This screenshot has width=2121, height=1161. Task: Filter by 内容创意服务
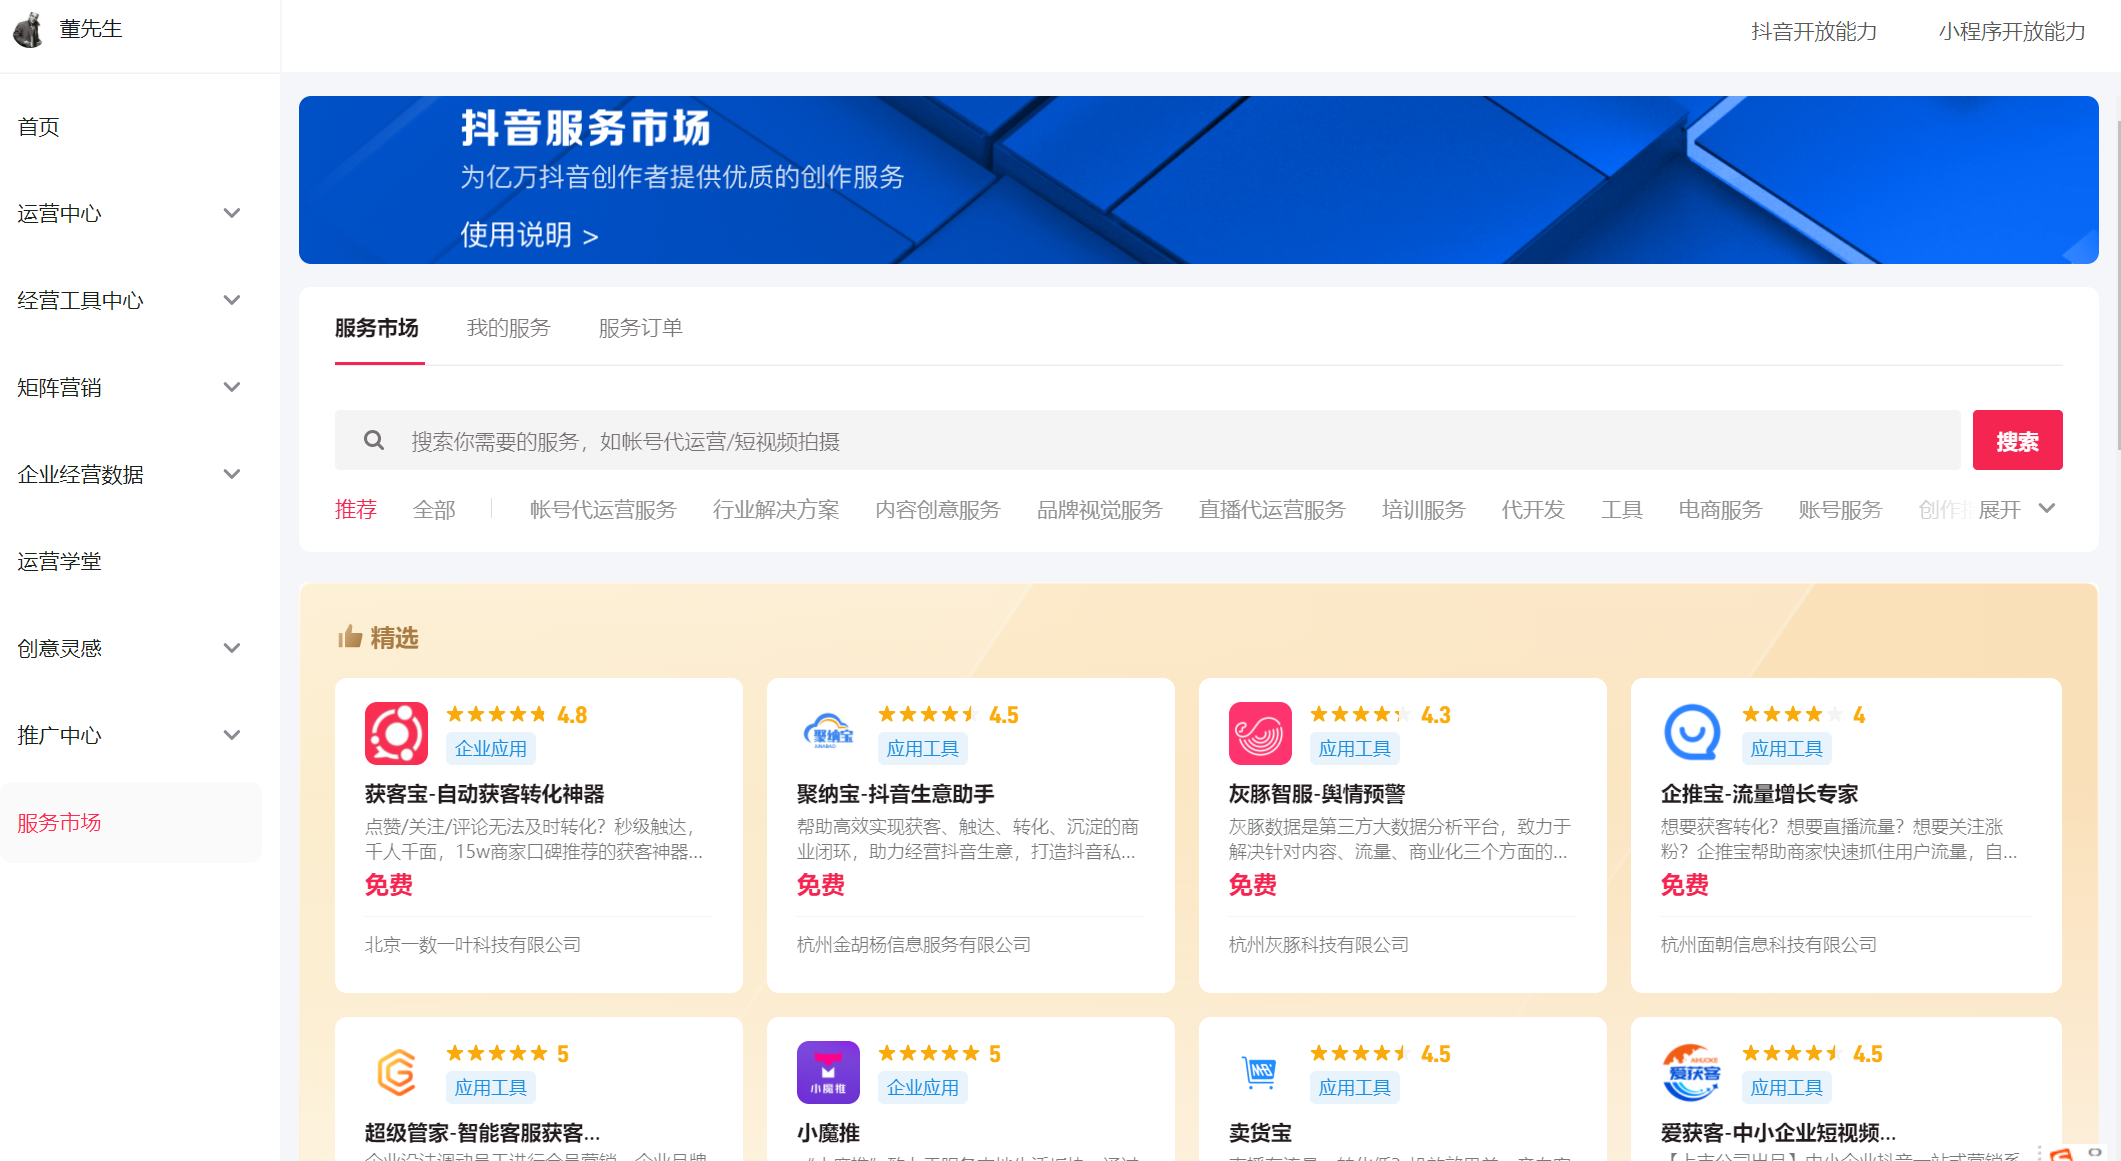click(938, 509)
